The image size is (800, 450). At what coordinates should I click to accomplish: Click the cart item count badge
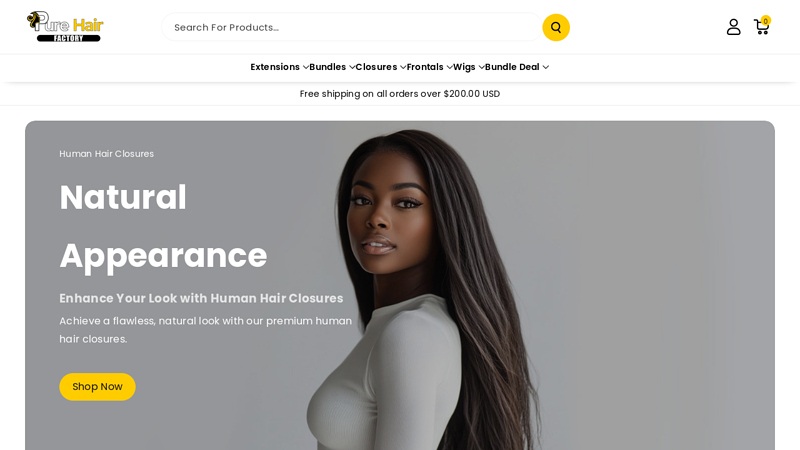765,21
